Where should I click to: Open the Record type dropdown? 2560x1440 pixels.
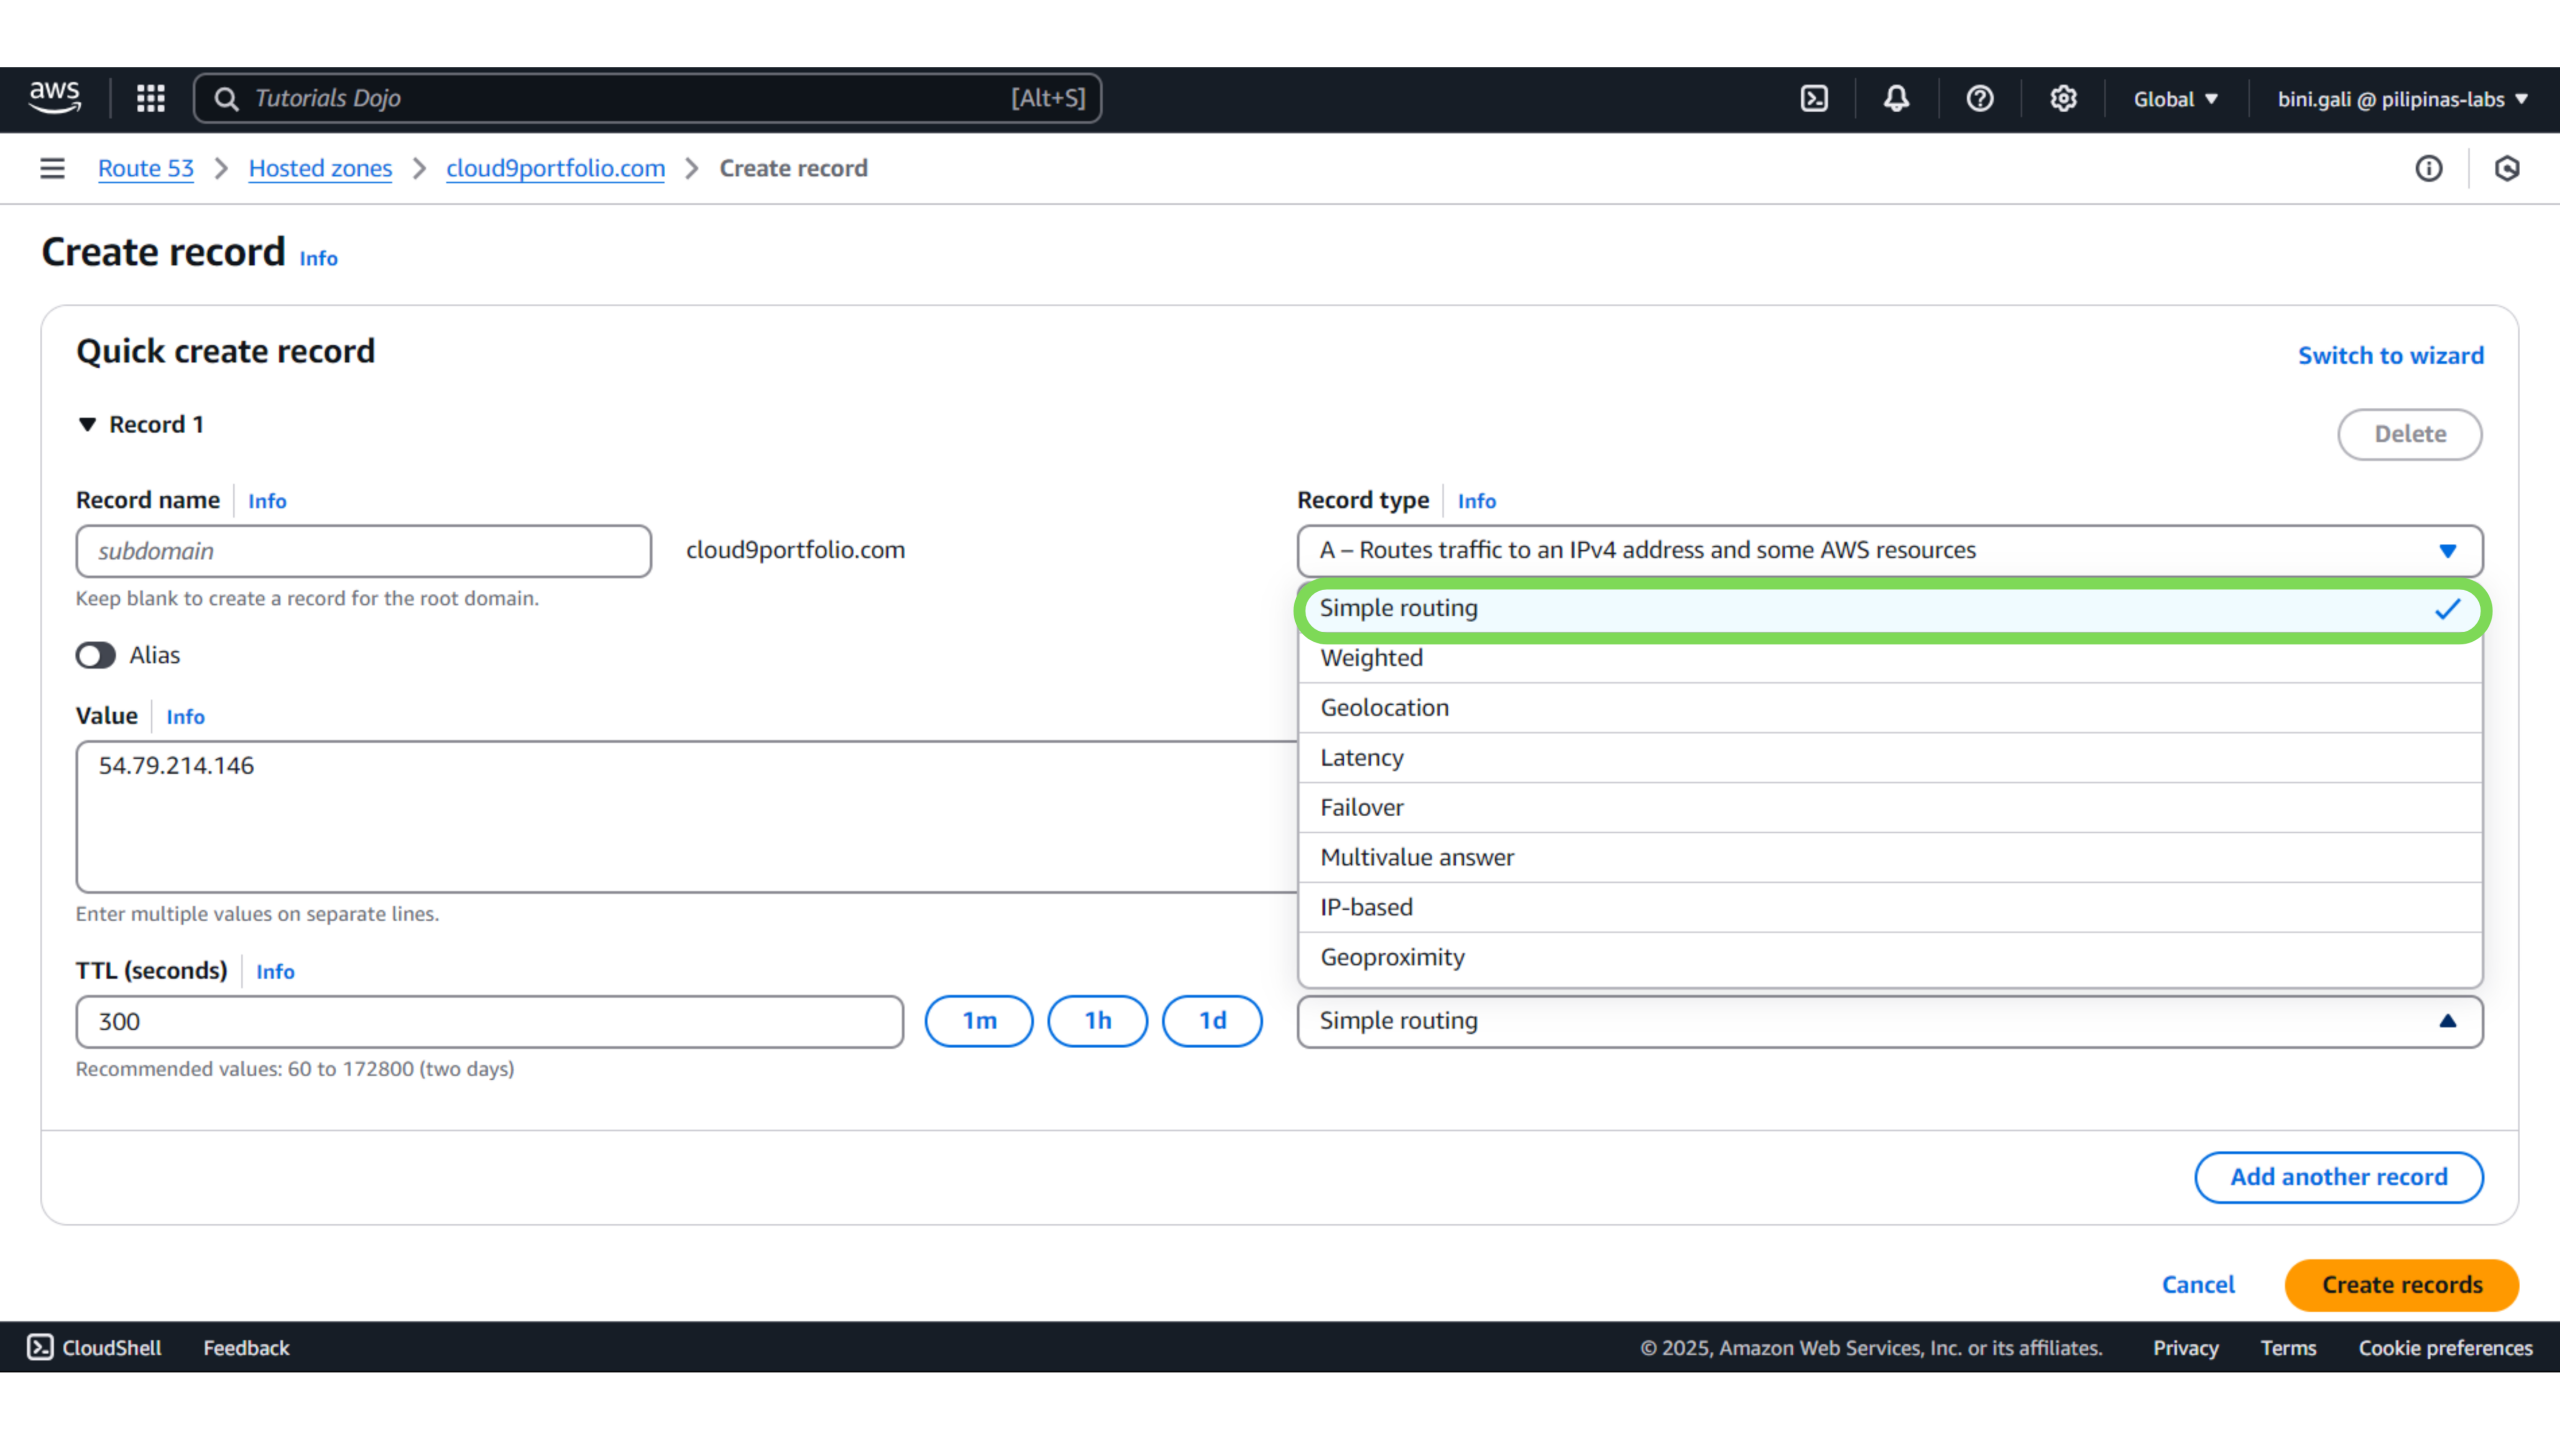pos(1889,550)
